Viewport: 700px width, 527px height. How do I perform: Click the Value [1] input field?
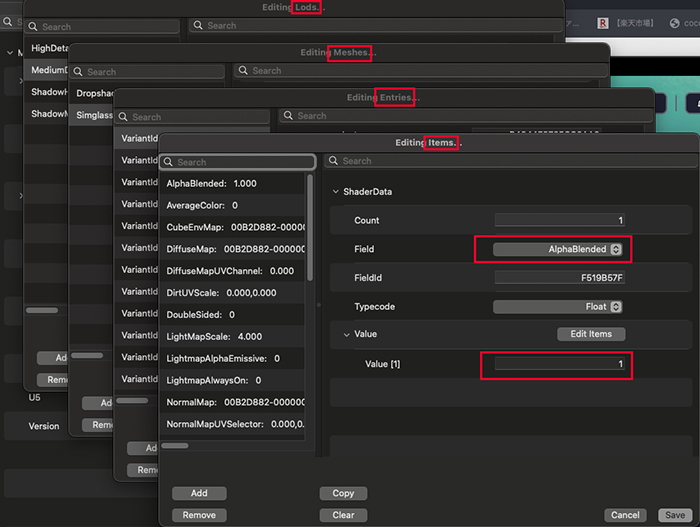(x=559, y=364)
